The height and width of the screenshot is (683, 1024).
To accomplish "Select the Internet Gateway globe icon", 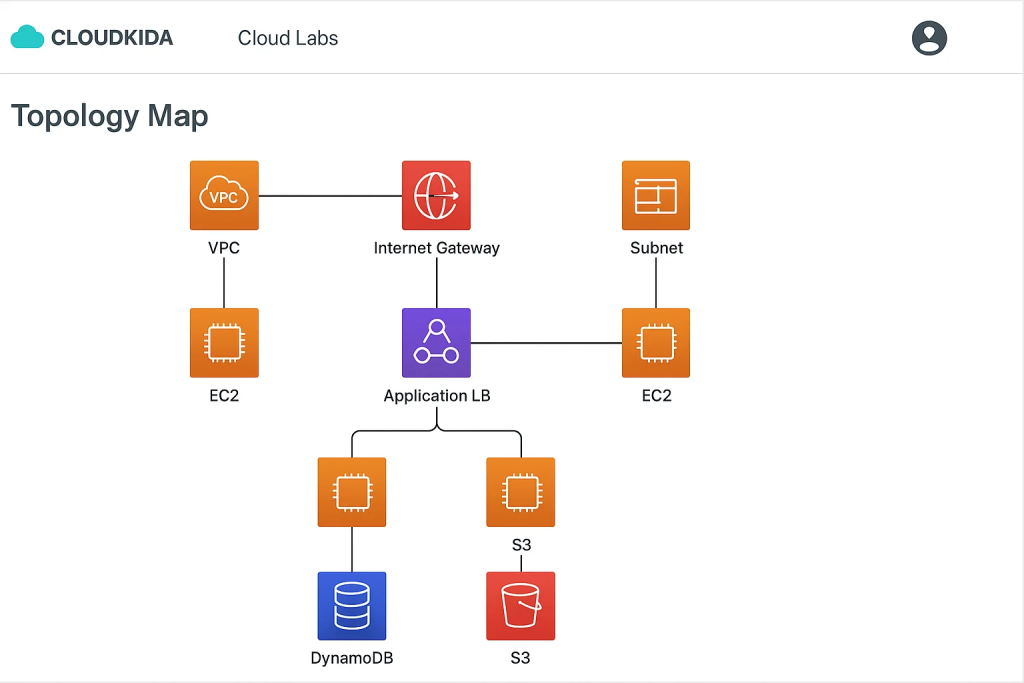I will [x=436, y=196].
